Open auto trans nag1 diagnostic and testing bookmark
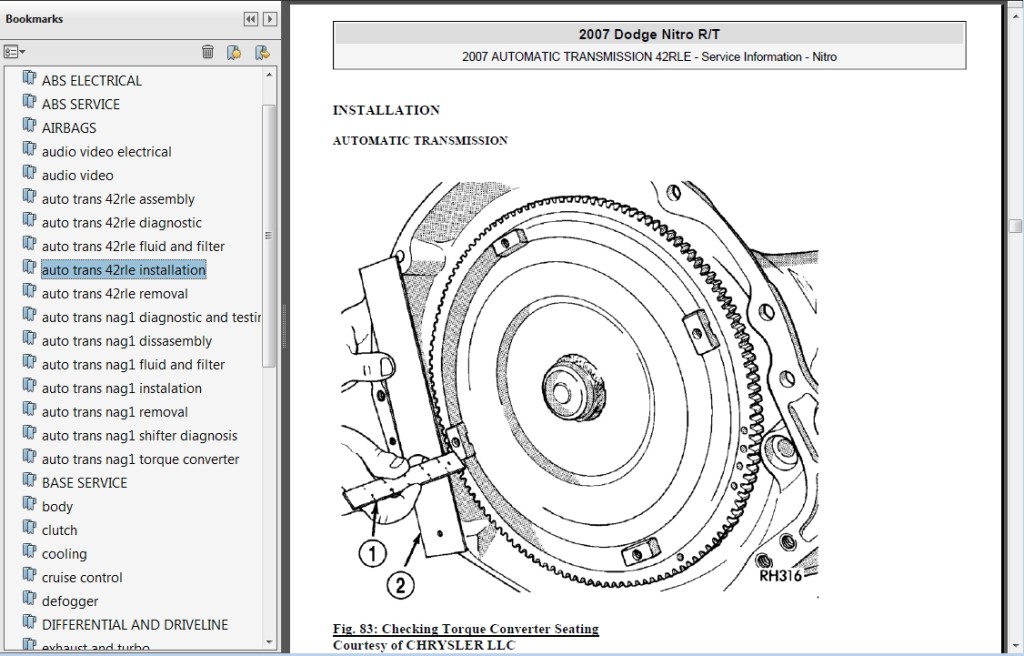 151,318
